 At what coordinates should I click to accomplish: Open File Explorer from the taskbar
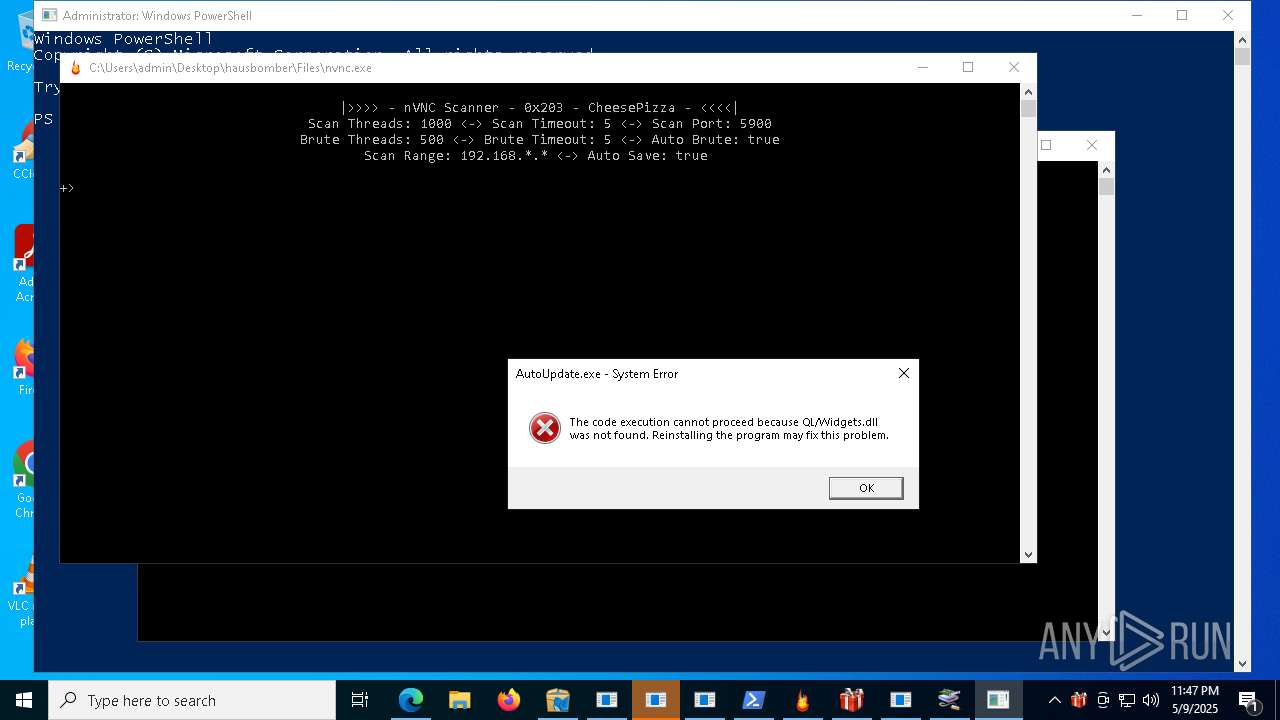pyautogui.click(x=460, y=700)
